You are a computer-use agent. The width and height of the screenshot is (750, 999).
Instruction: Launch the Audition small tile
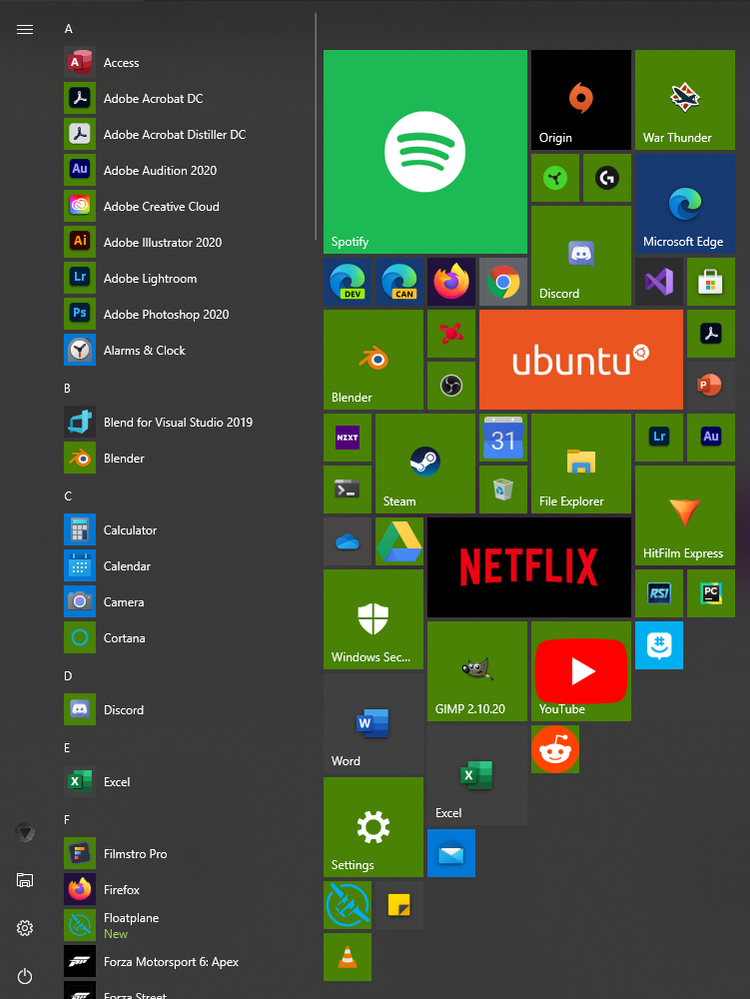point(711,438)
